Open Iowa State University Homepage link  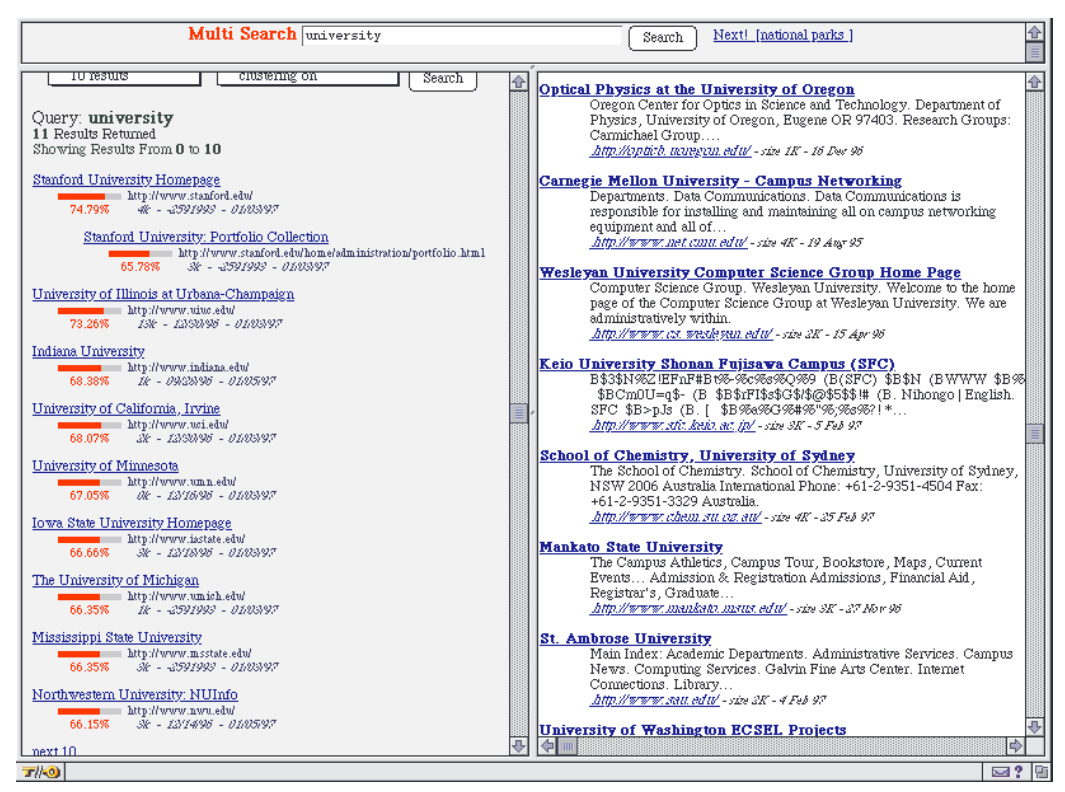point(132,522)
